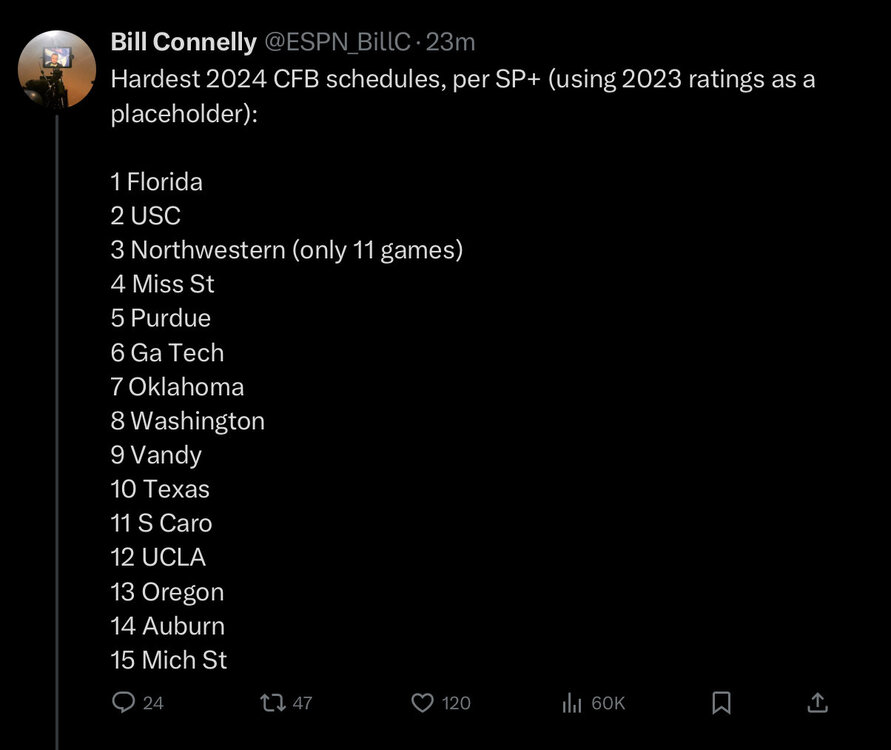Click the 120 likes count
This screenshot has width=891, height=750.
[456, 703]
